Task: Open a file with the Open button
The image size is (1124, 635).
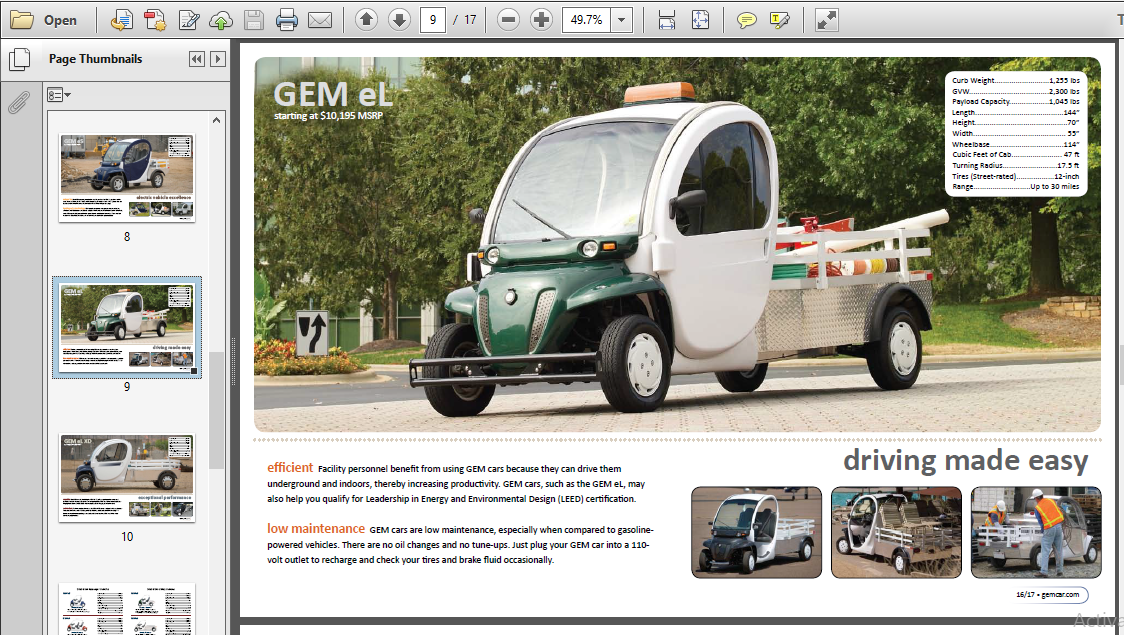Action: coord(44,20)
